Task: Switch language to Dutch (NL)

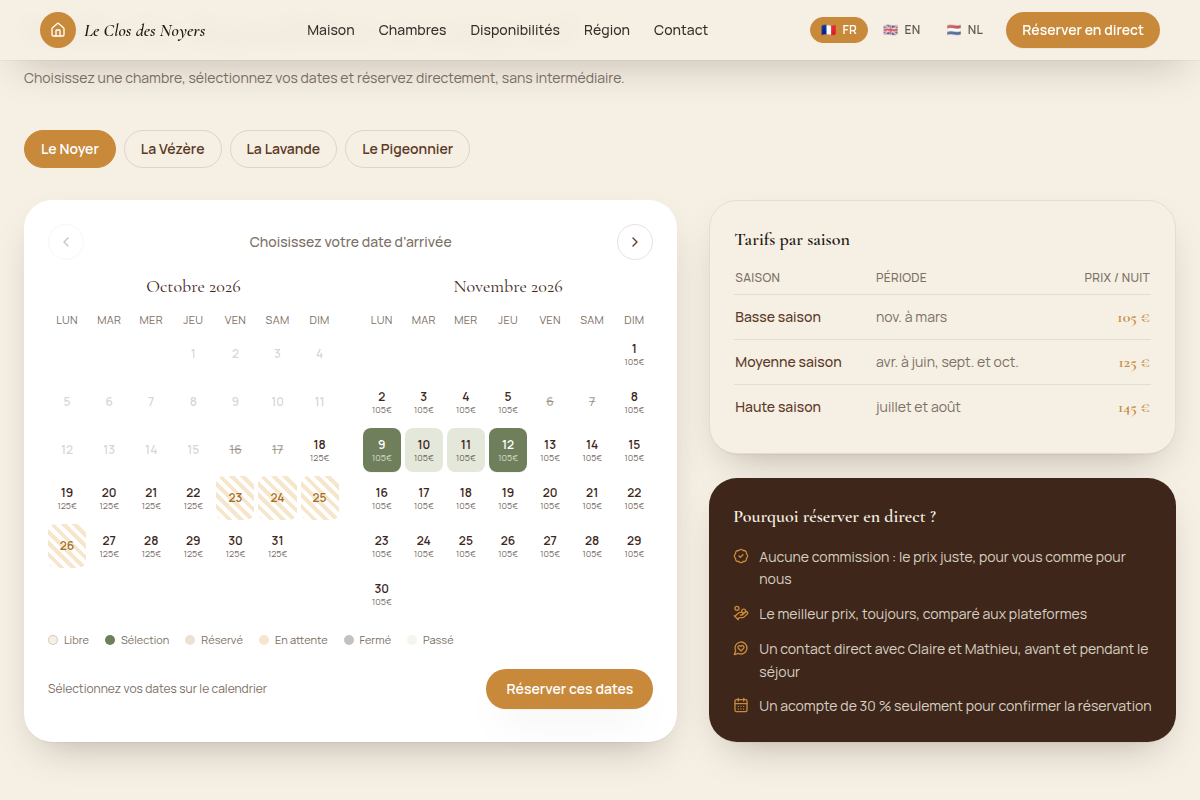Action: click(x=965, y=30)
